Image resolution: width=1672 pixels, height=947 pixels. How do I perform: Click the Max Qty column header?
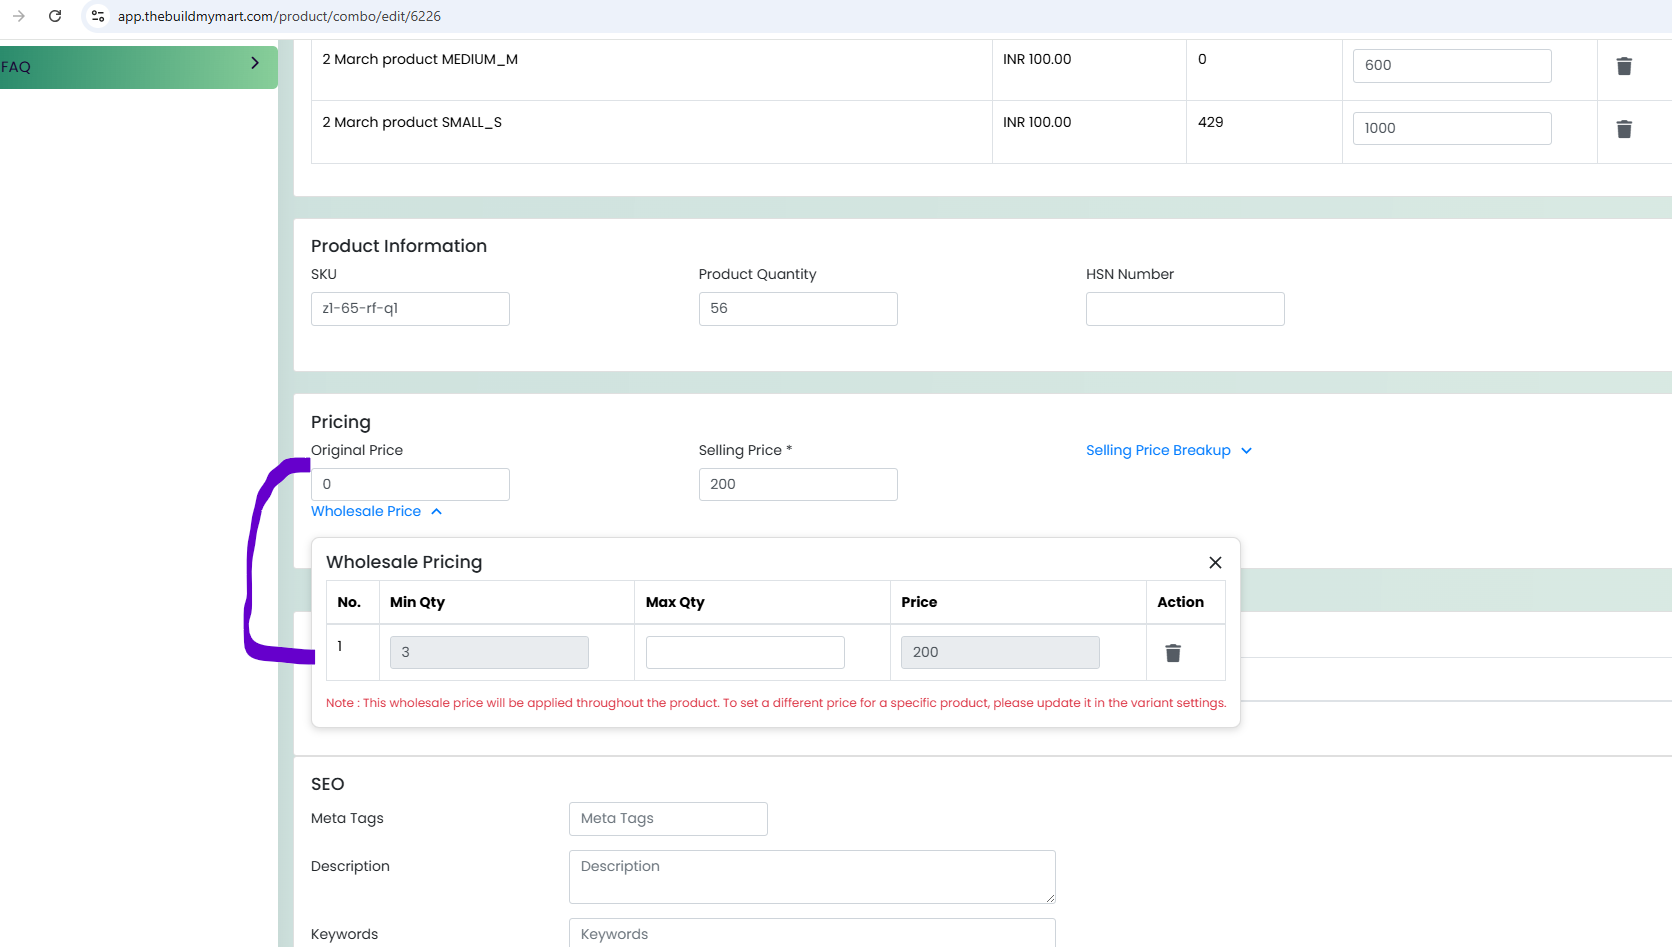[x=675, y=602]
